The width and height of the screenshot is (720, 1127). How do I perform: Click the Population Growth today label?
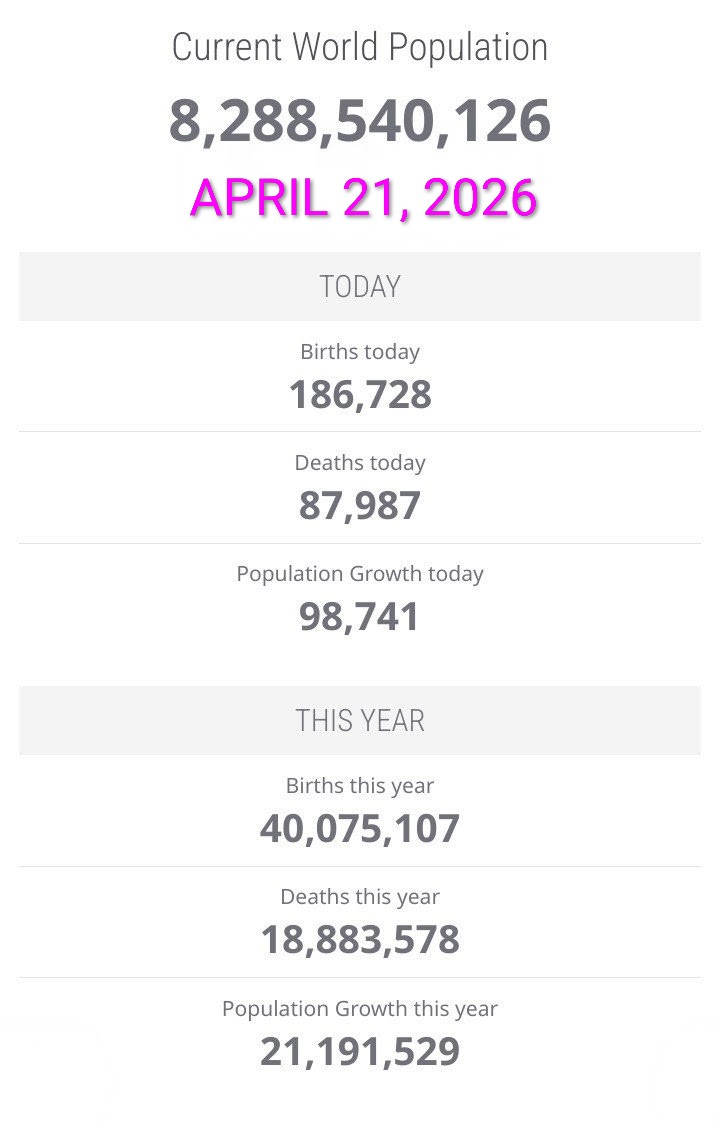(x=360, y=574)
